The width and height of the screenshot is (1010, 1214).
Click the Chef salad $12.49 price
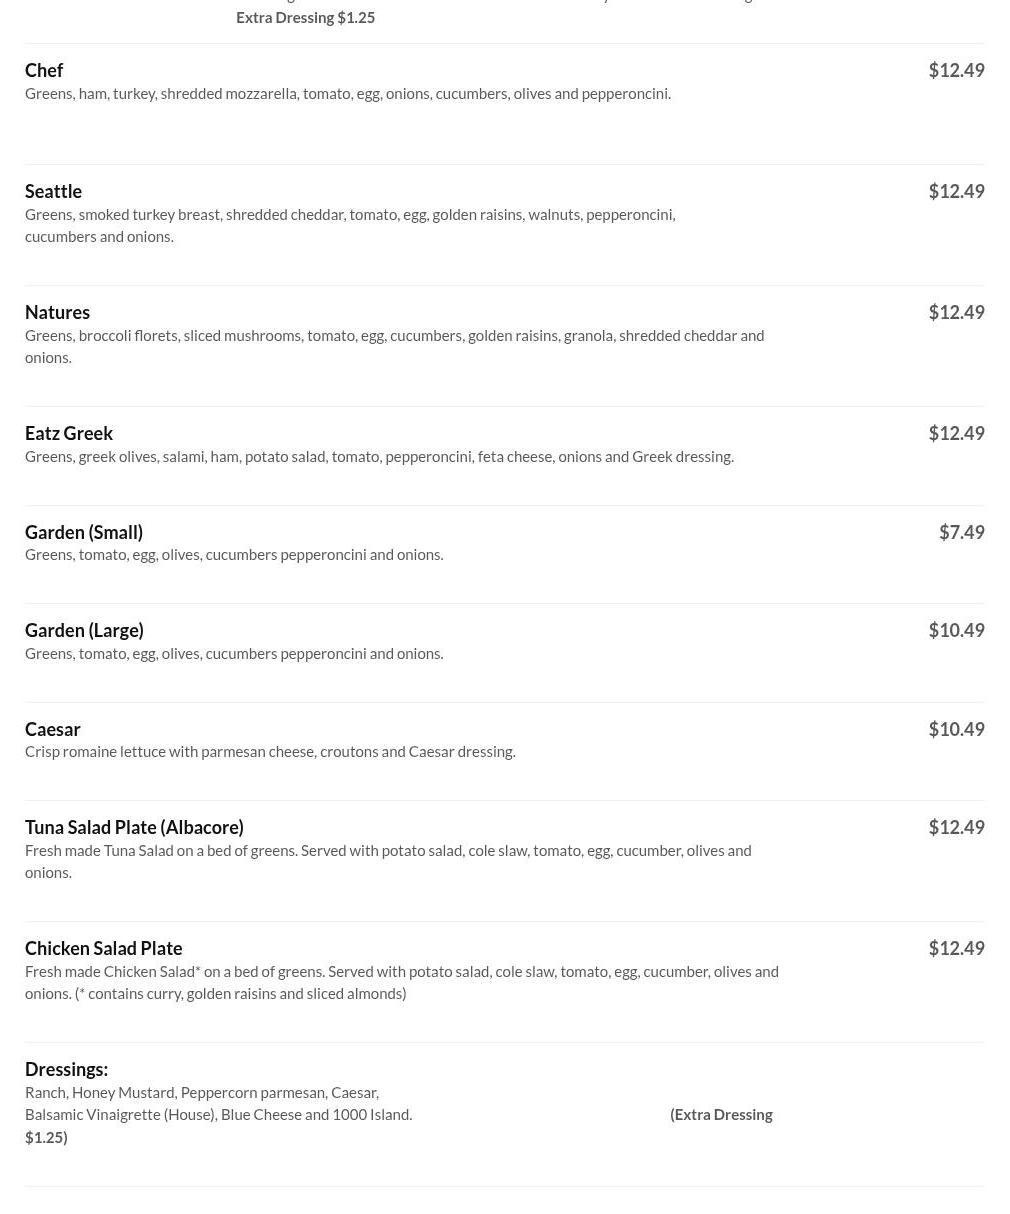956,70
